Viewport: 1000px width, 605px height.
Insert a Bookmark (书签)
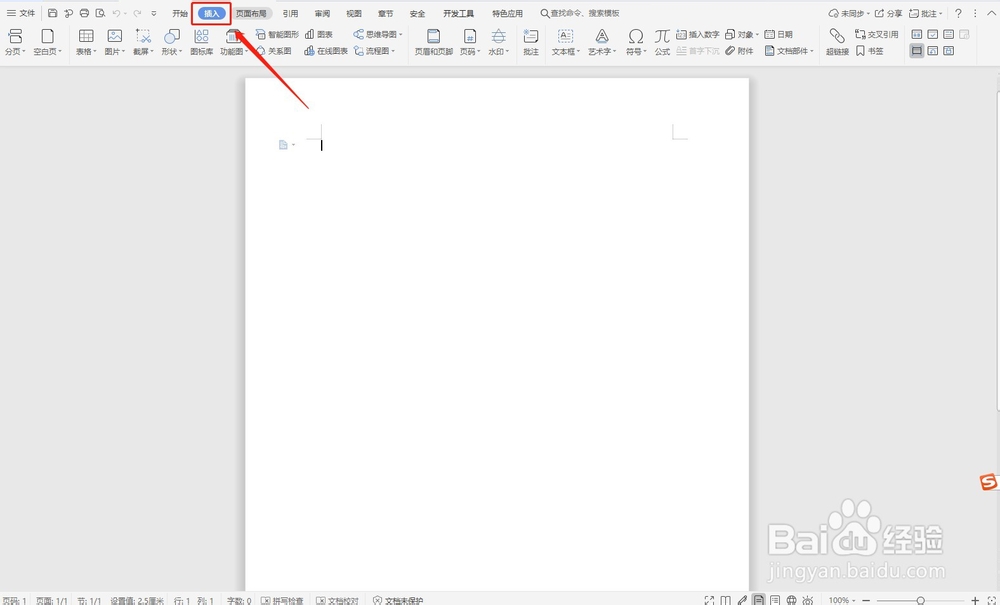pos(870,51)
